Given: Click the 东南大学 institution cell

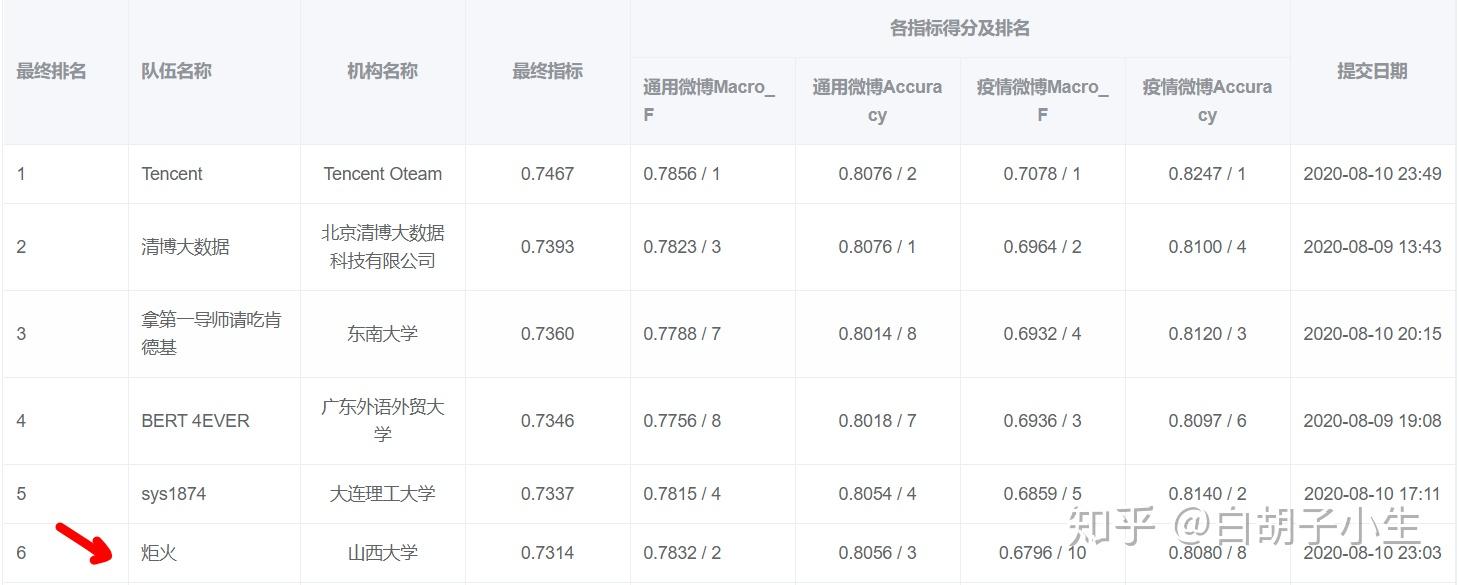Looking at the screenshot, I should coord(383,333).
